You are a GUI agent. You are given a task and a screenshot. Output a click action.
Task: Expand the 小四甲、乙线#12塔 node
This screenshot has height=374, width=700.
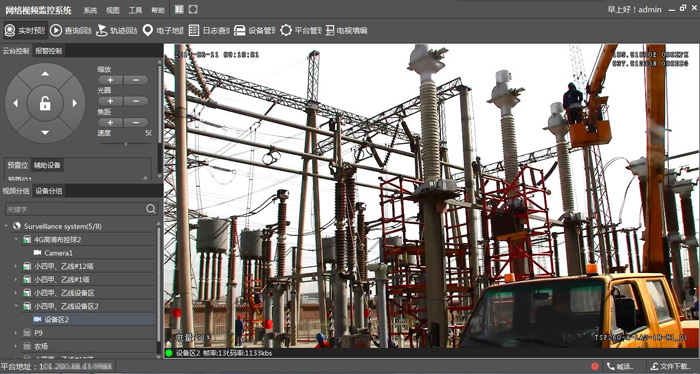pos(17,266)
